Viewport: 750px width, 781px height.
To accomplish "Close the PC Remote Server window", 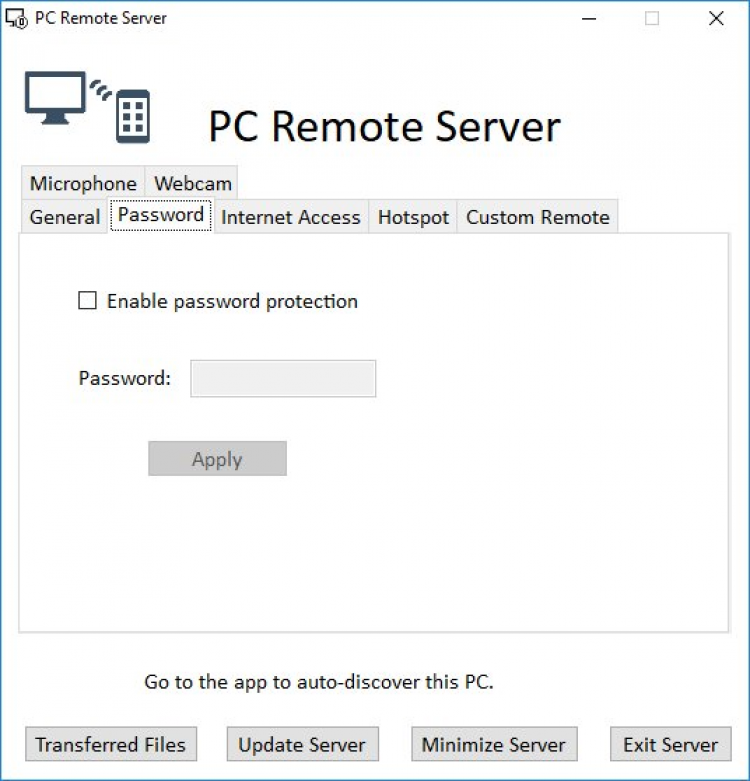I will [716, 18].
